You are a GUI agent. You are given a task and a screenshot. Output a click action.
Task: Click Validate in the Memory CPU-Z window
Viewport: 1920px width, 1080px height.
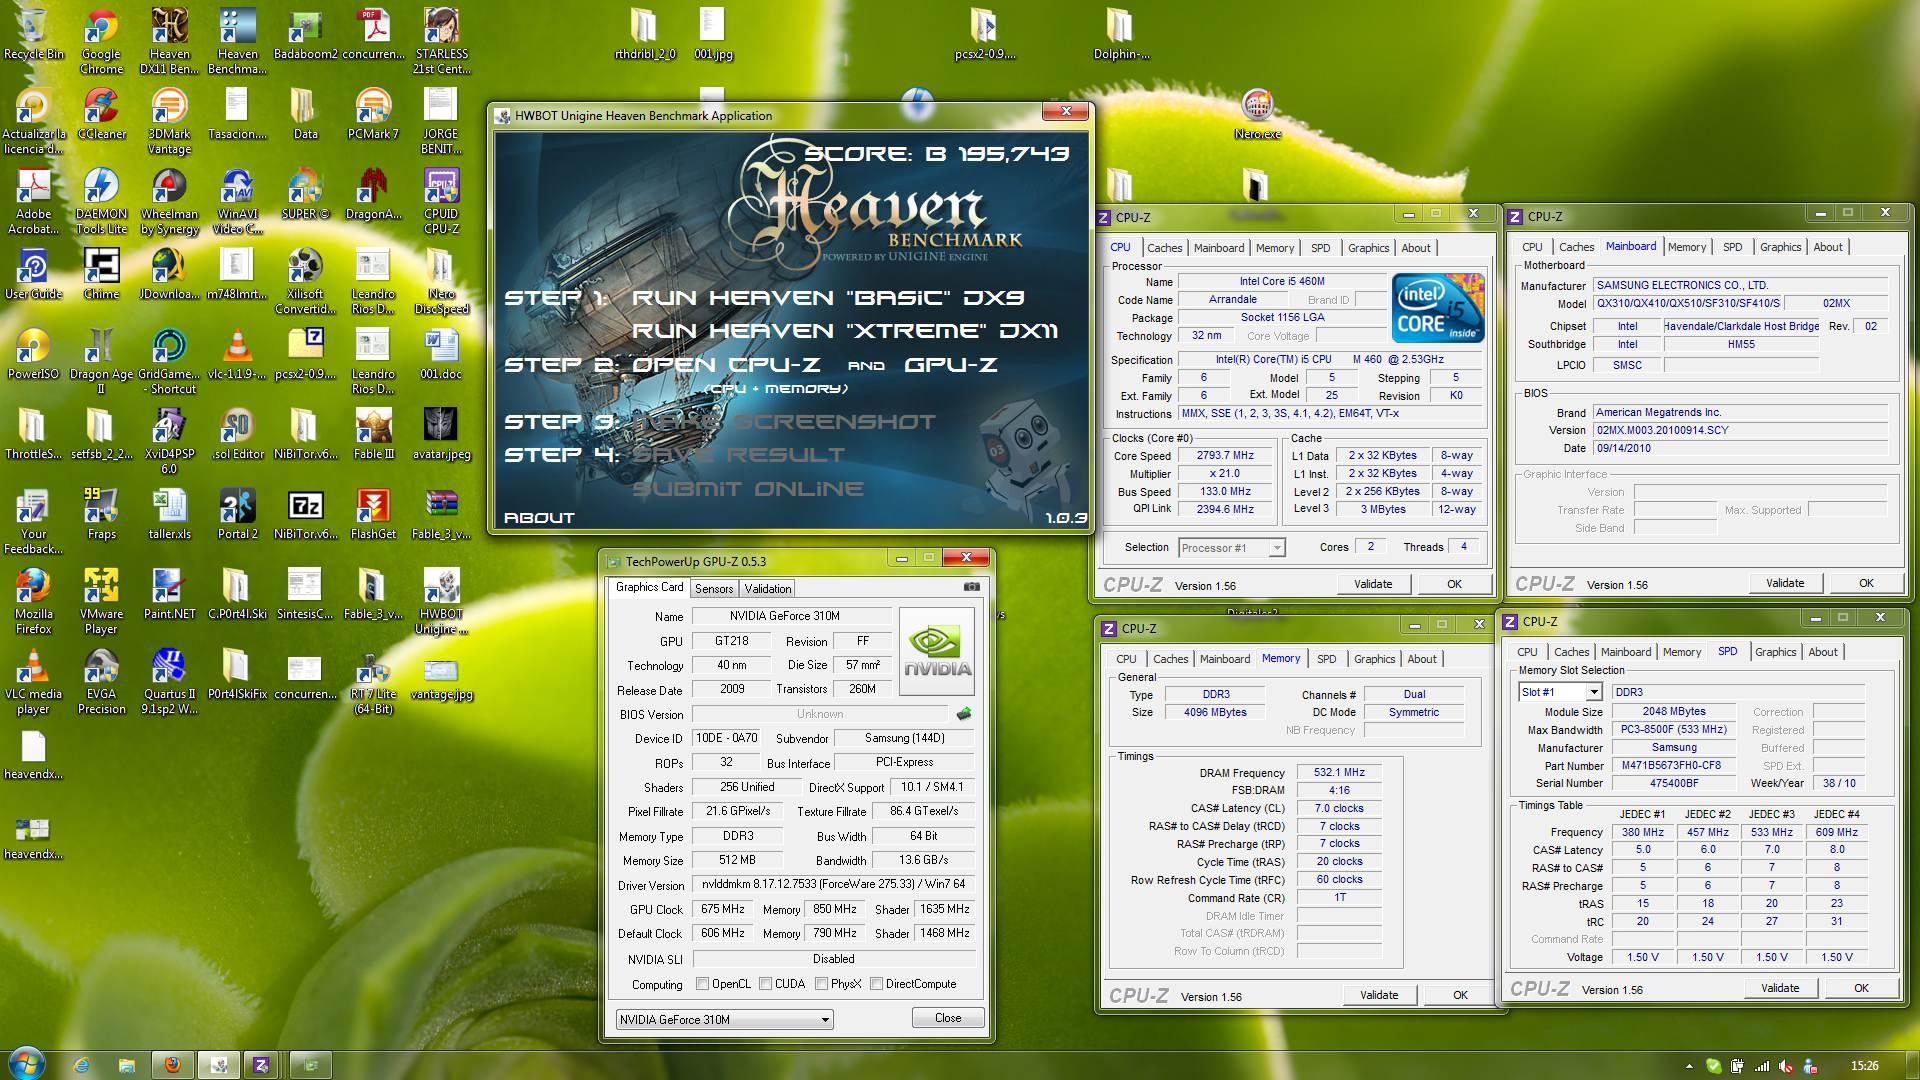(x=1378, y=995)
